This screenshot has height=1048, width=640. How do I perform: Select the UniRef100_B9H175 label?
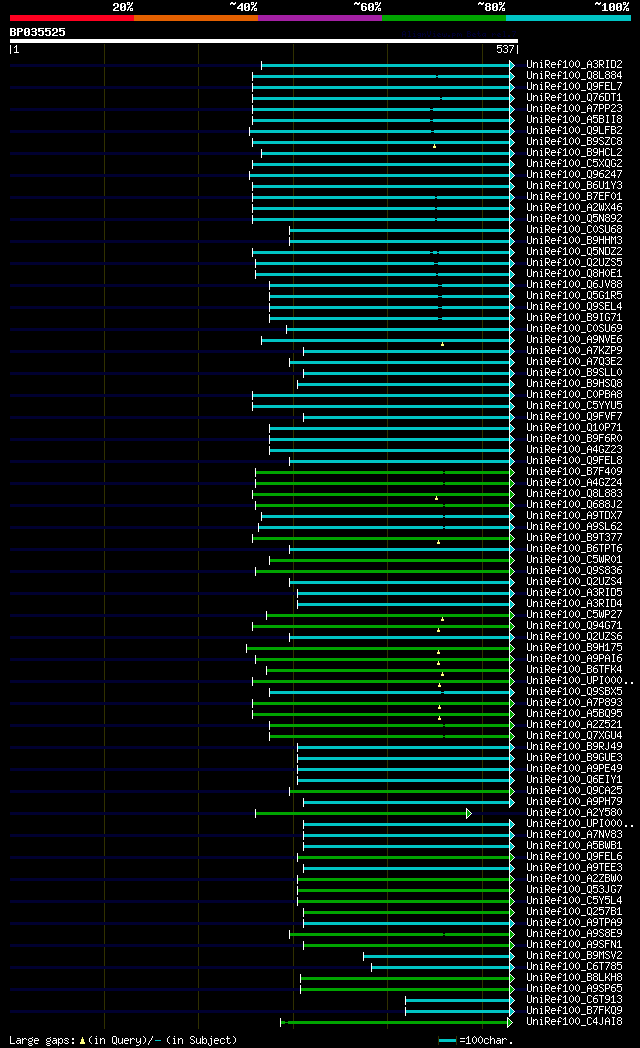click(574, 648)
